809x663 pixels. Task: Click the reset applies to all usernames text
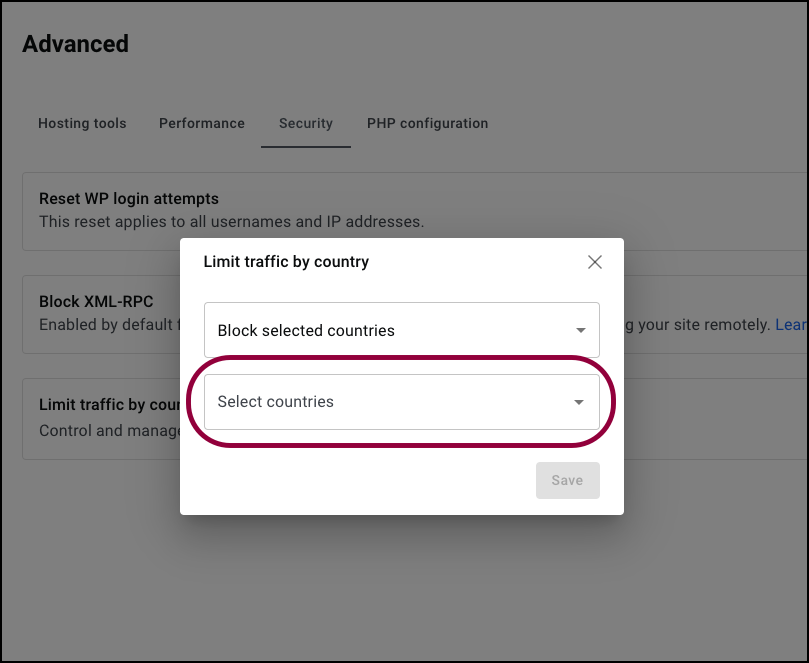(232, 222)
